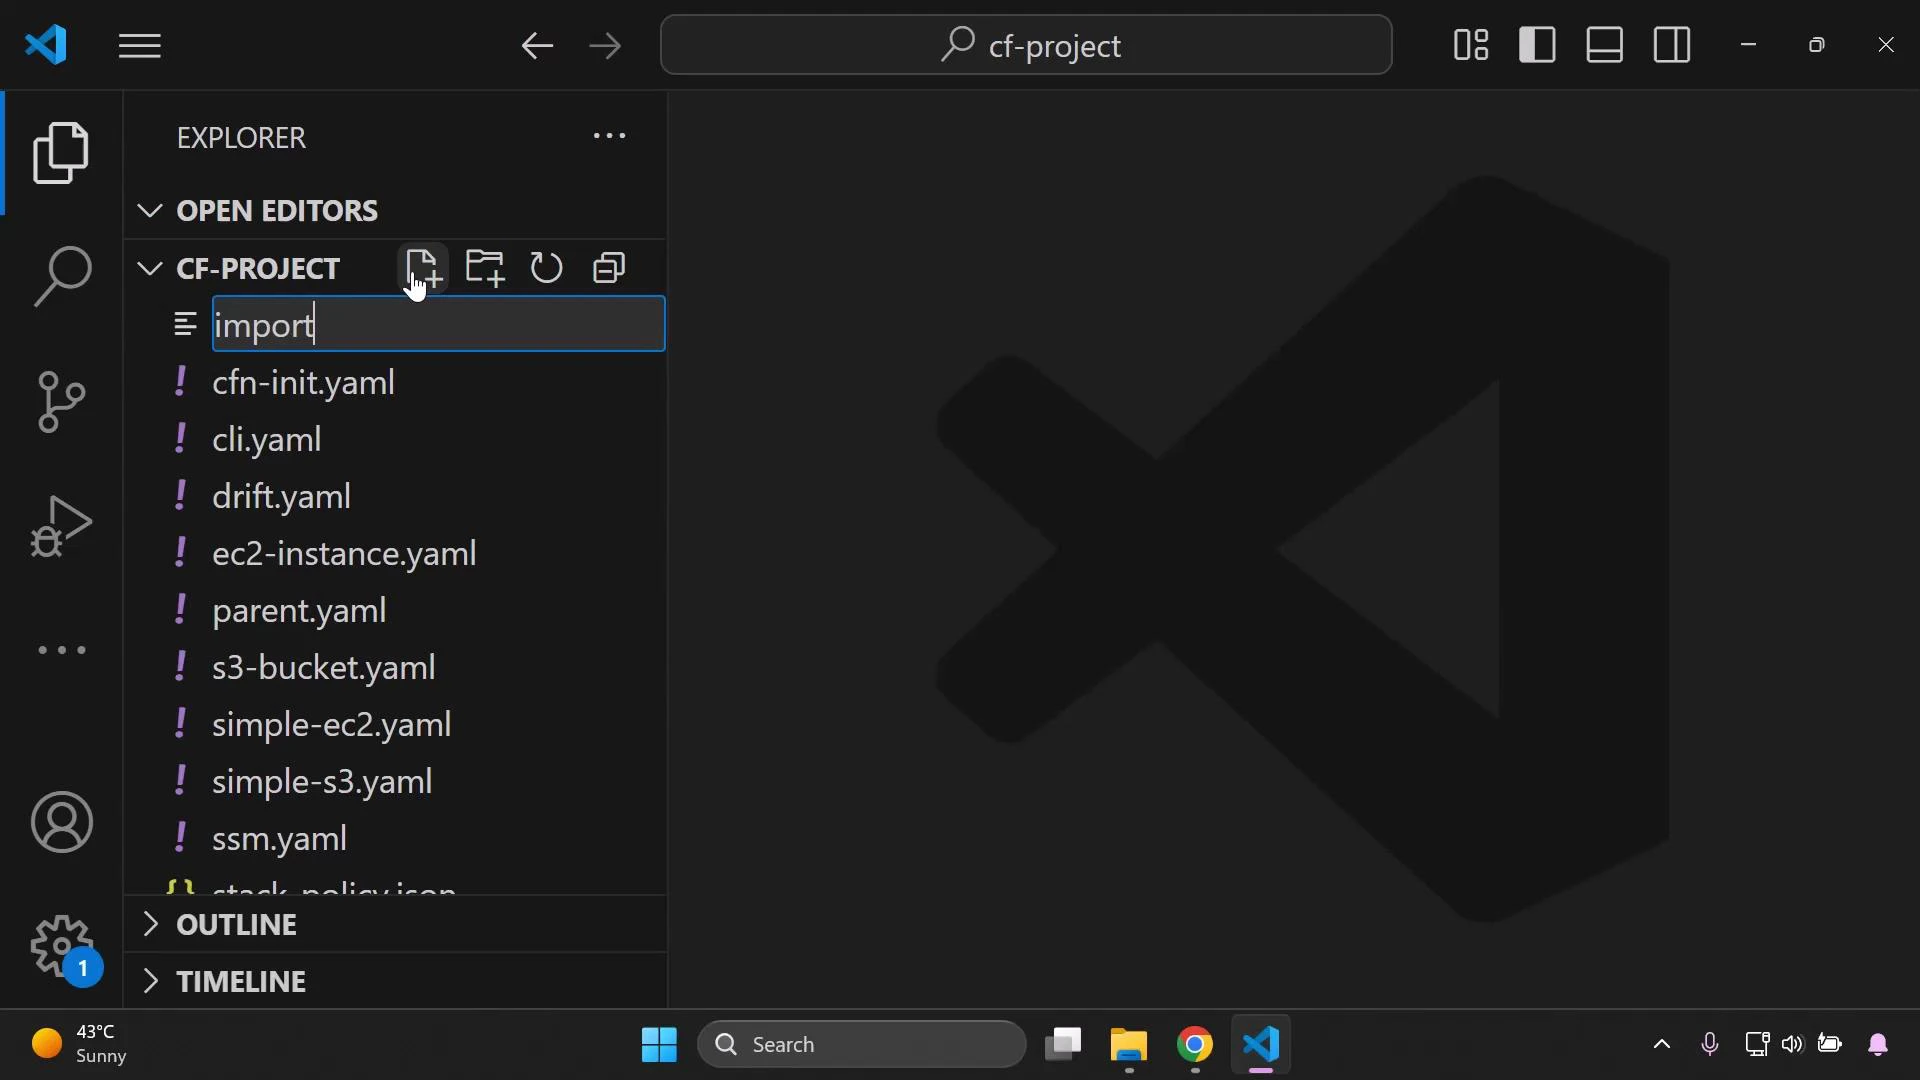The width and height of the screenshot is (1920, 1080).
Task: Open the application menu hamburger
Action: click(139, 46)
